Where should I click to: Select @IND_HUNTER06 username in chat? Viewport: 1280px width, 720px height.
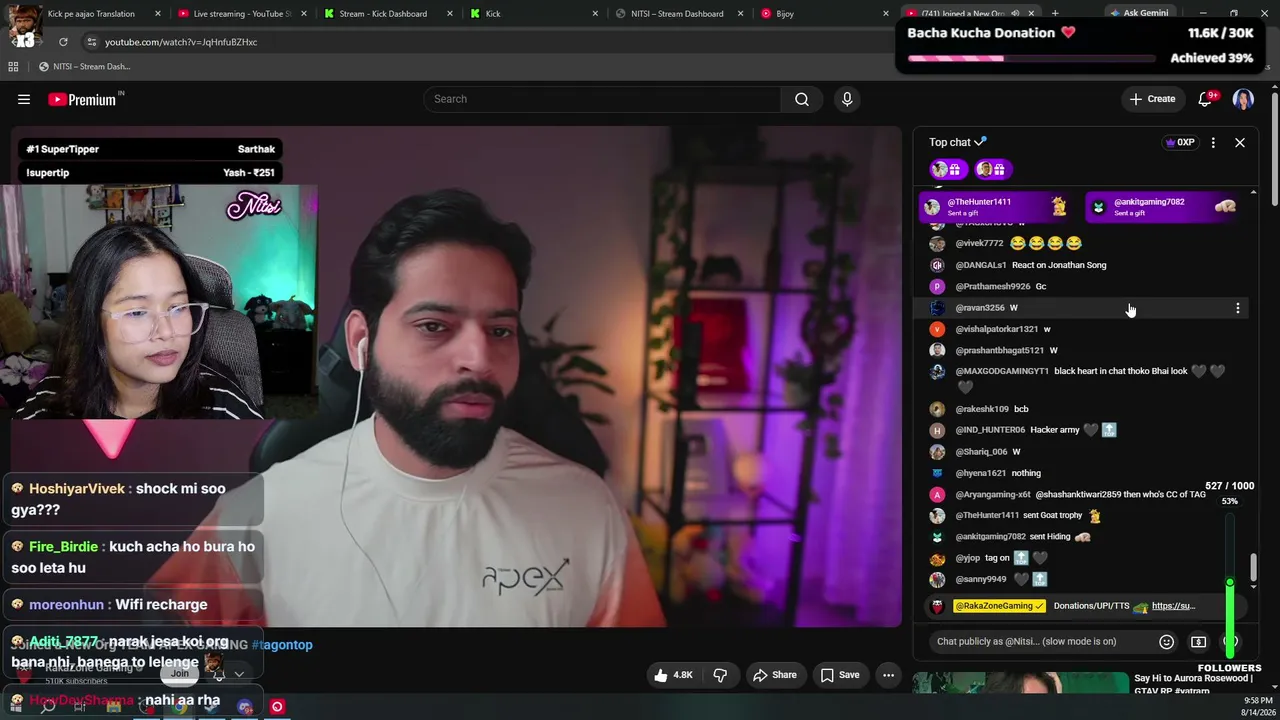coord(990,430)
